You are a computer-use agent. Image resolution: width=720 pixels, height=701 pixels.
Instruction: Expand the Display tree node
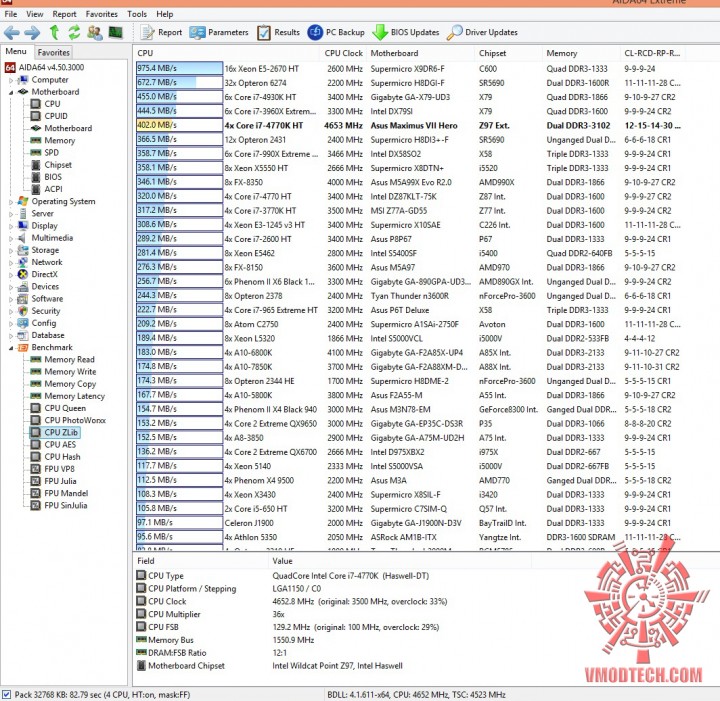click(x=11, y=226)
